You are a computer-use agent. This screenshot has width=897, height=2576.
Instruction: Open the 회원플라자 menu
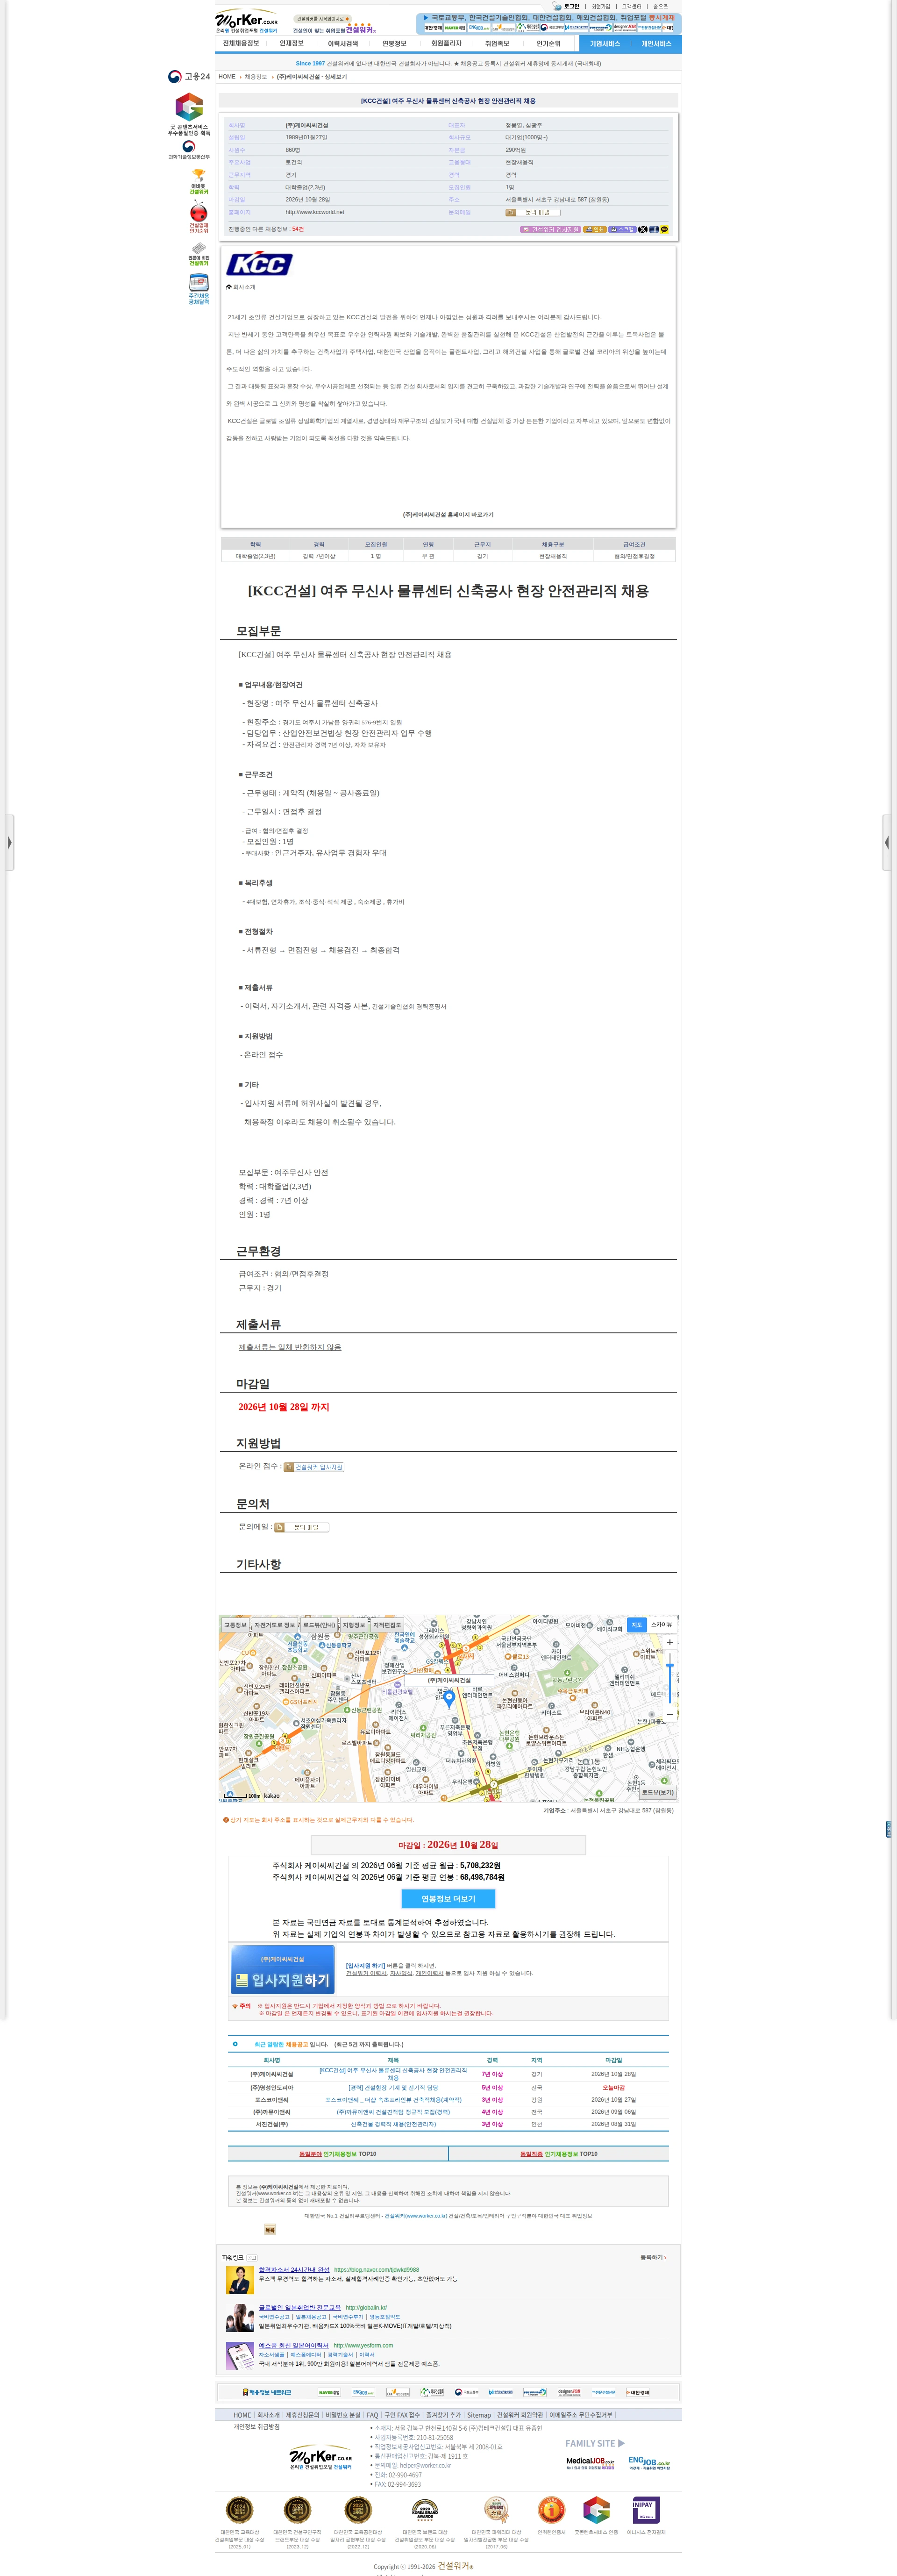point(446,44)
